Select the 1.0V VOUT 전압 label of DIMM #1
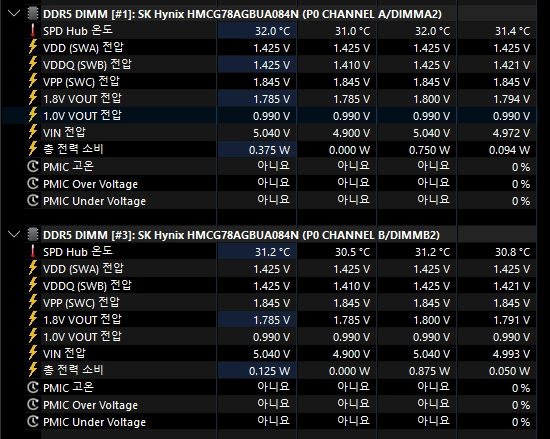The image size is (550, 439). (82, 116)
